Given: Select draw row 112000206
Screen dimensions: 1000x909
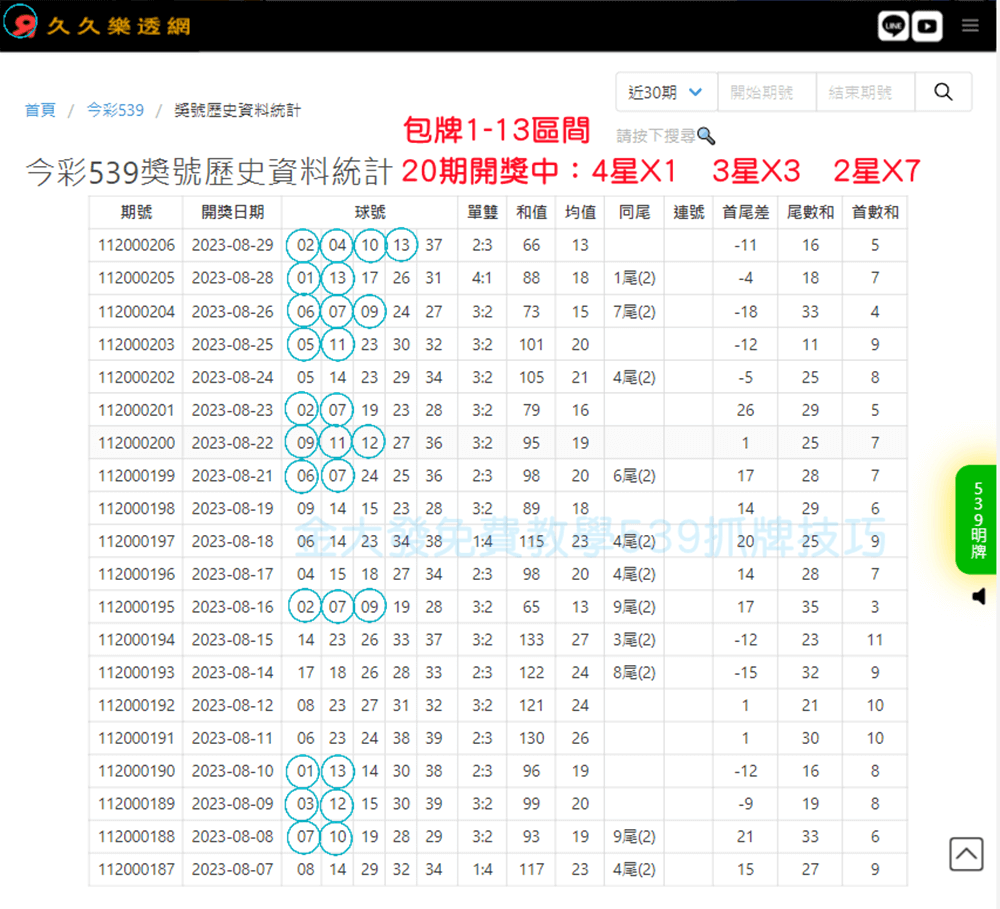Looking at the screenshot, I should pyautogui.click(x=136, y=245).
